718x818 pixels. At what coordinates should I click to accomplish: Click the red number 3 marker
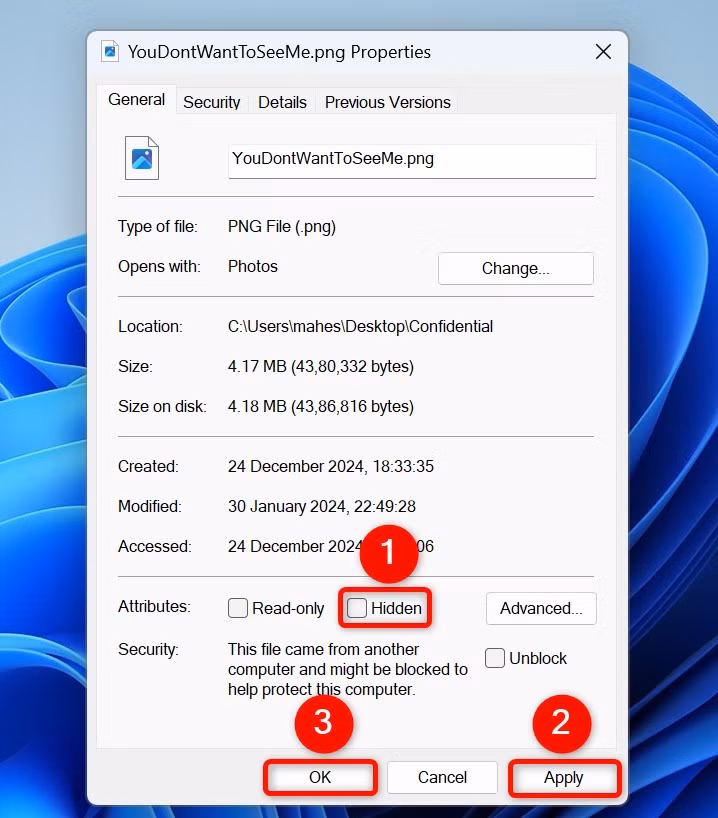coord(324,724)
